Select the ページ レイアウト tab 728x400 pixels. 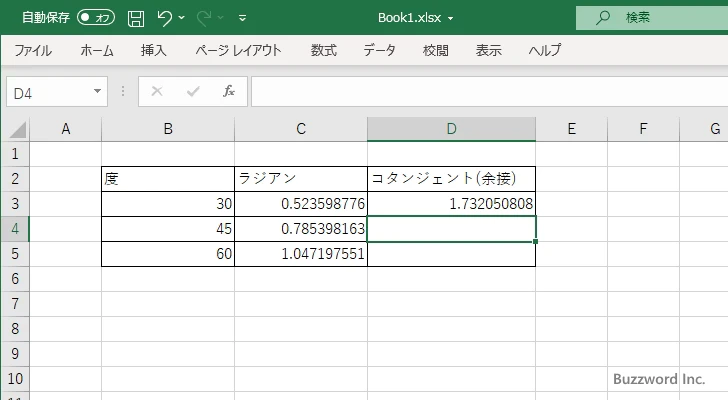coord(238,50)
